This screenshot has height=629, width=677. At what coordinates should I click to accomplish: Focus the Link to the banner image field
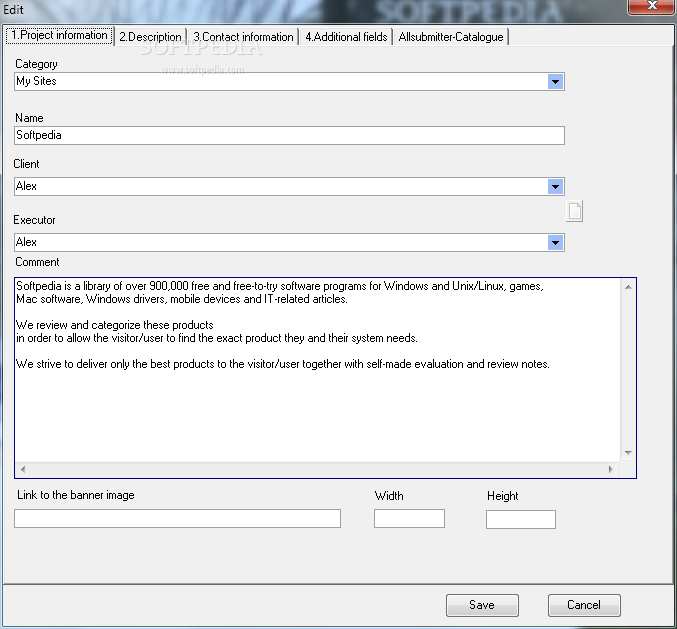(x=177, y=518)
